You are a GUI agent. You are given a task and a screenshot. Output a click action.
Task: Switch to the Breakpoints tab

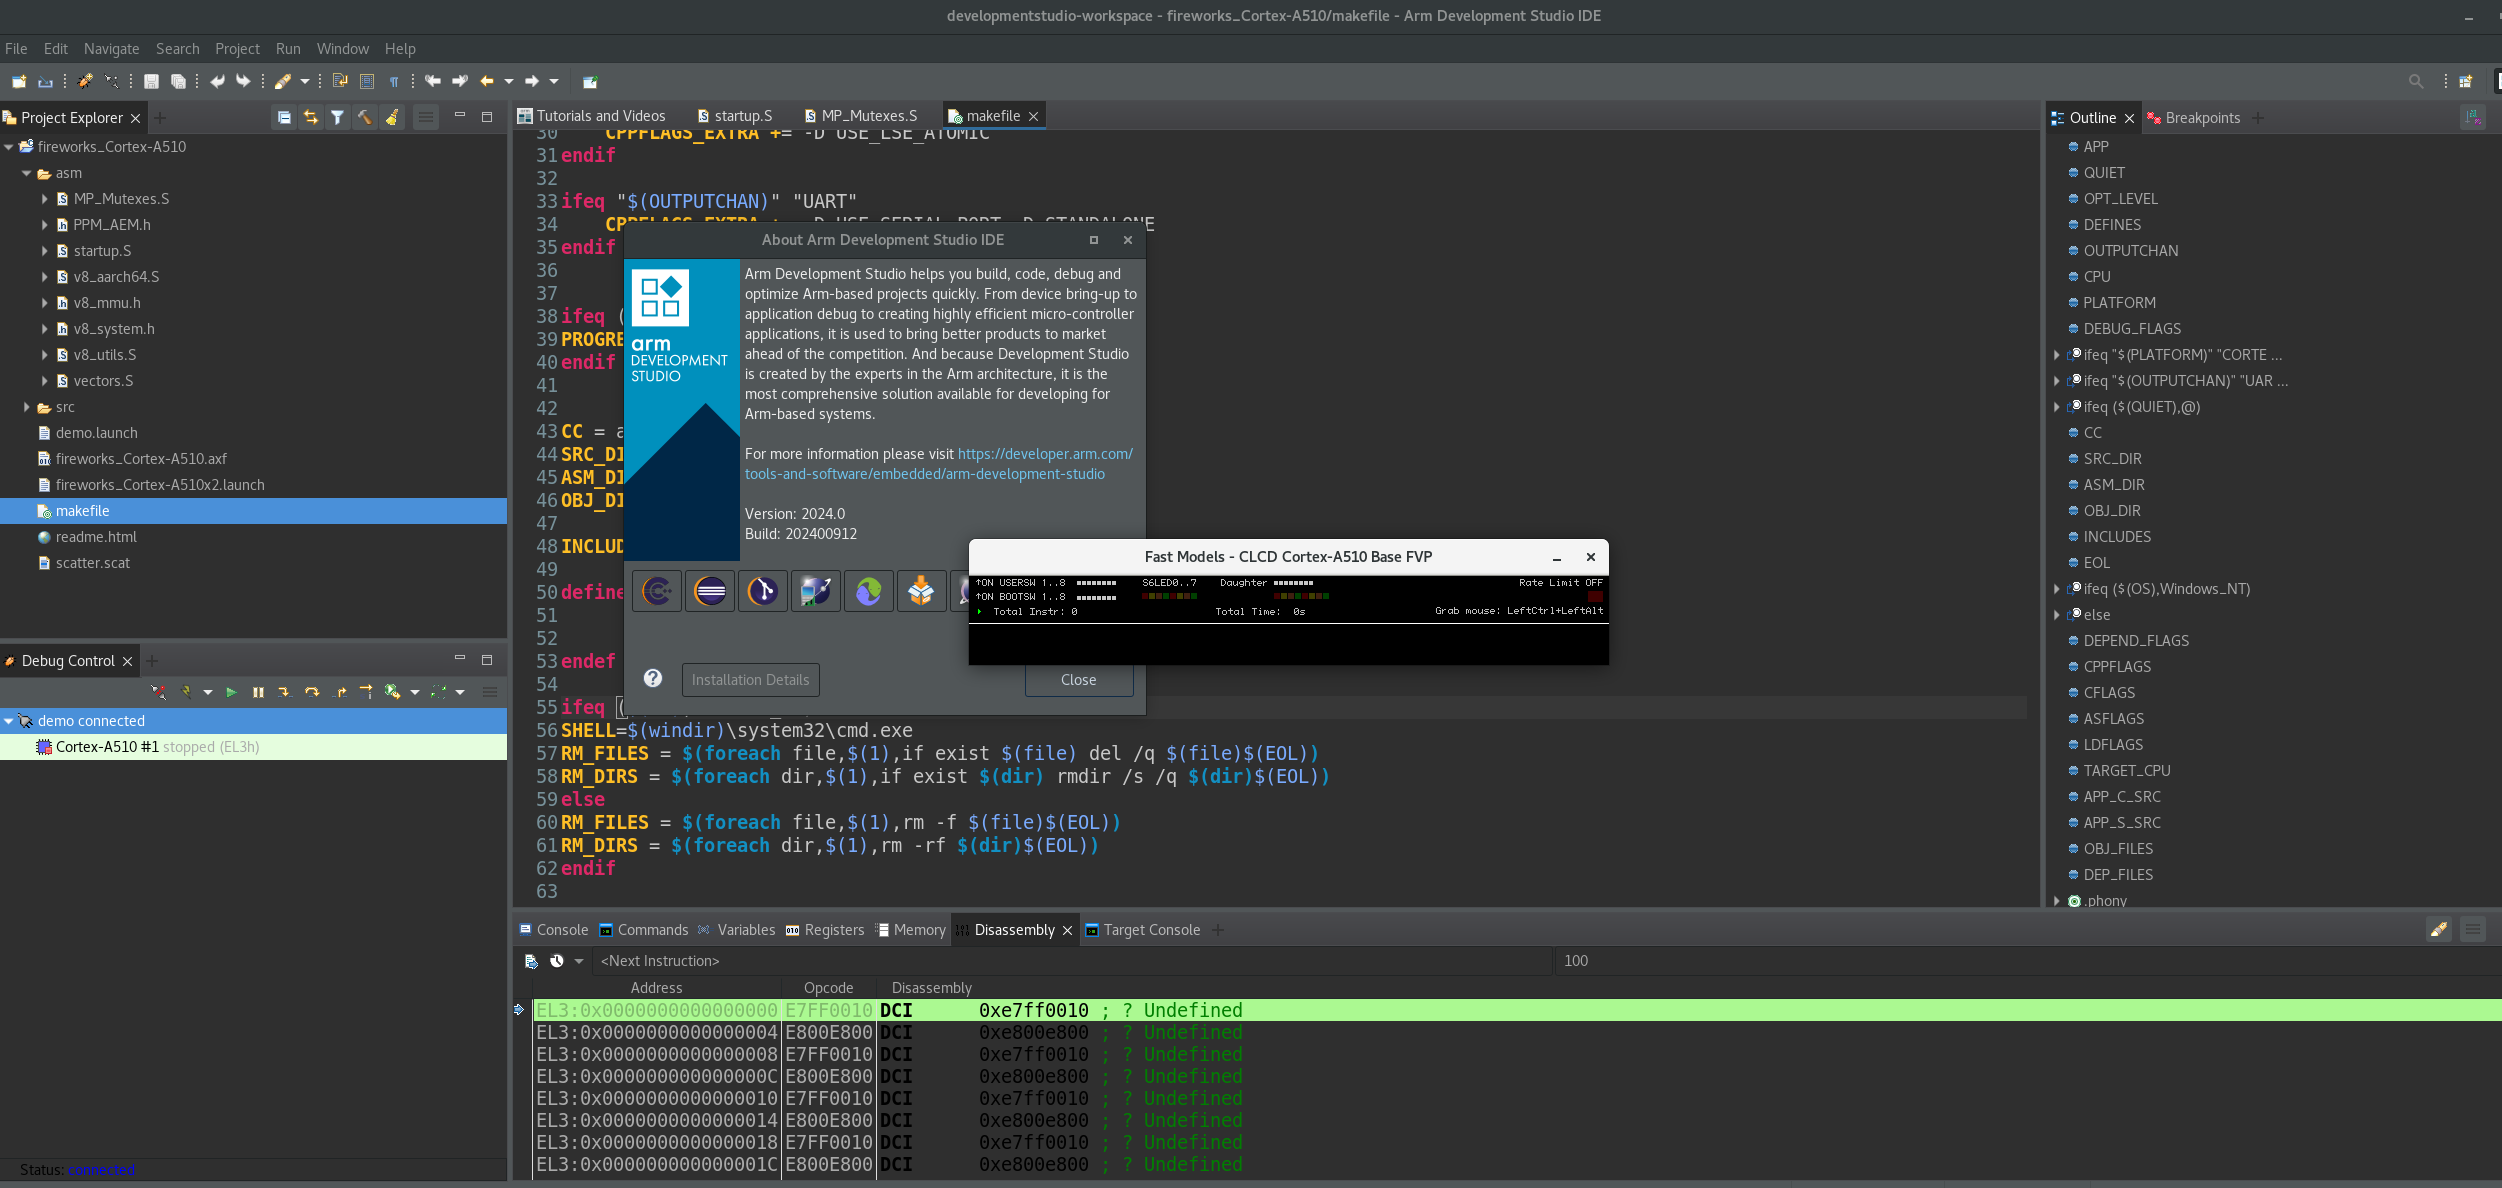click(x=2193, y=118)
